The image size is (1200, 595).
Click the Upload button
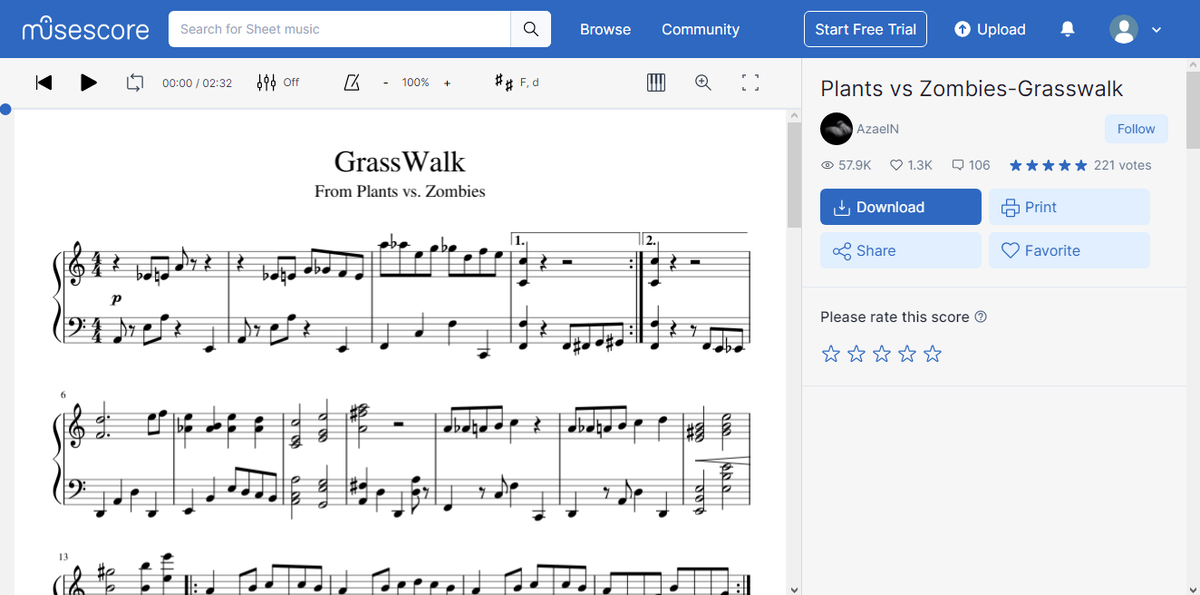(990, 29)
